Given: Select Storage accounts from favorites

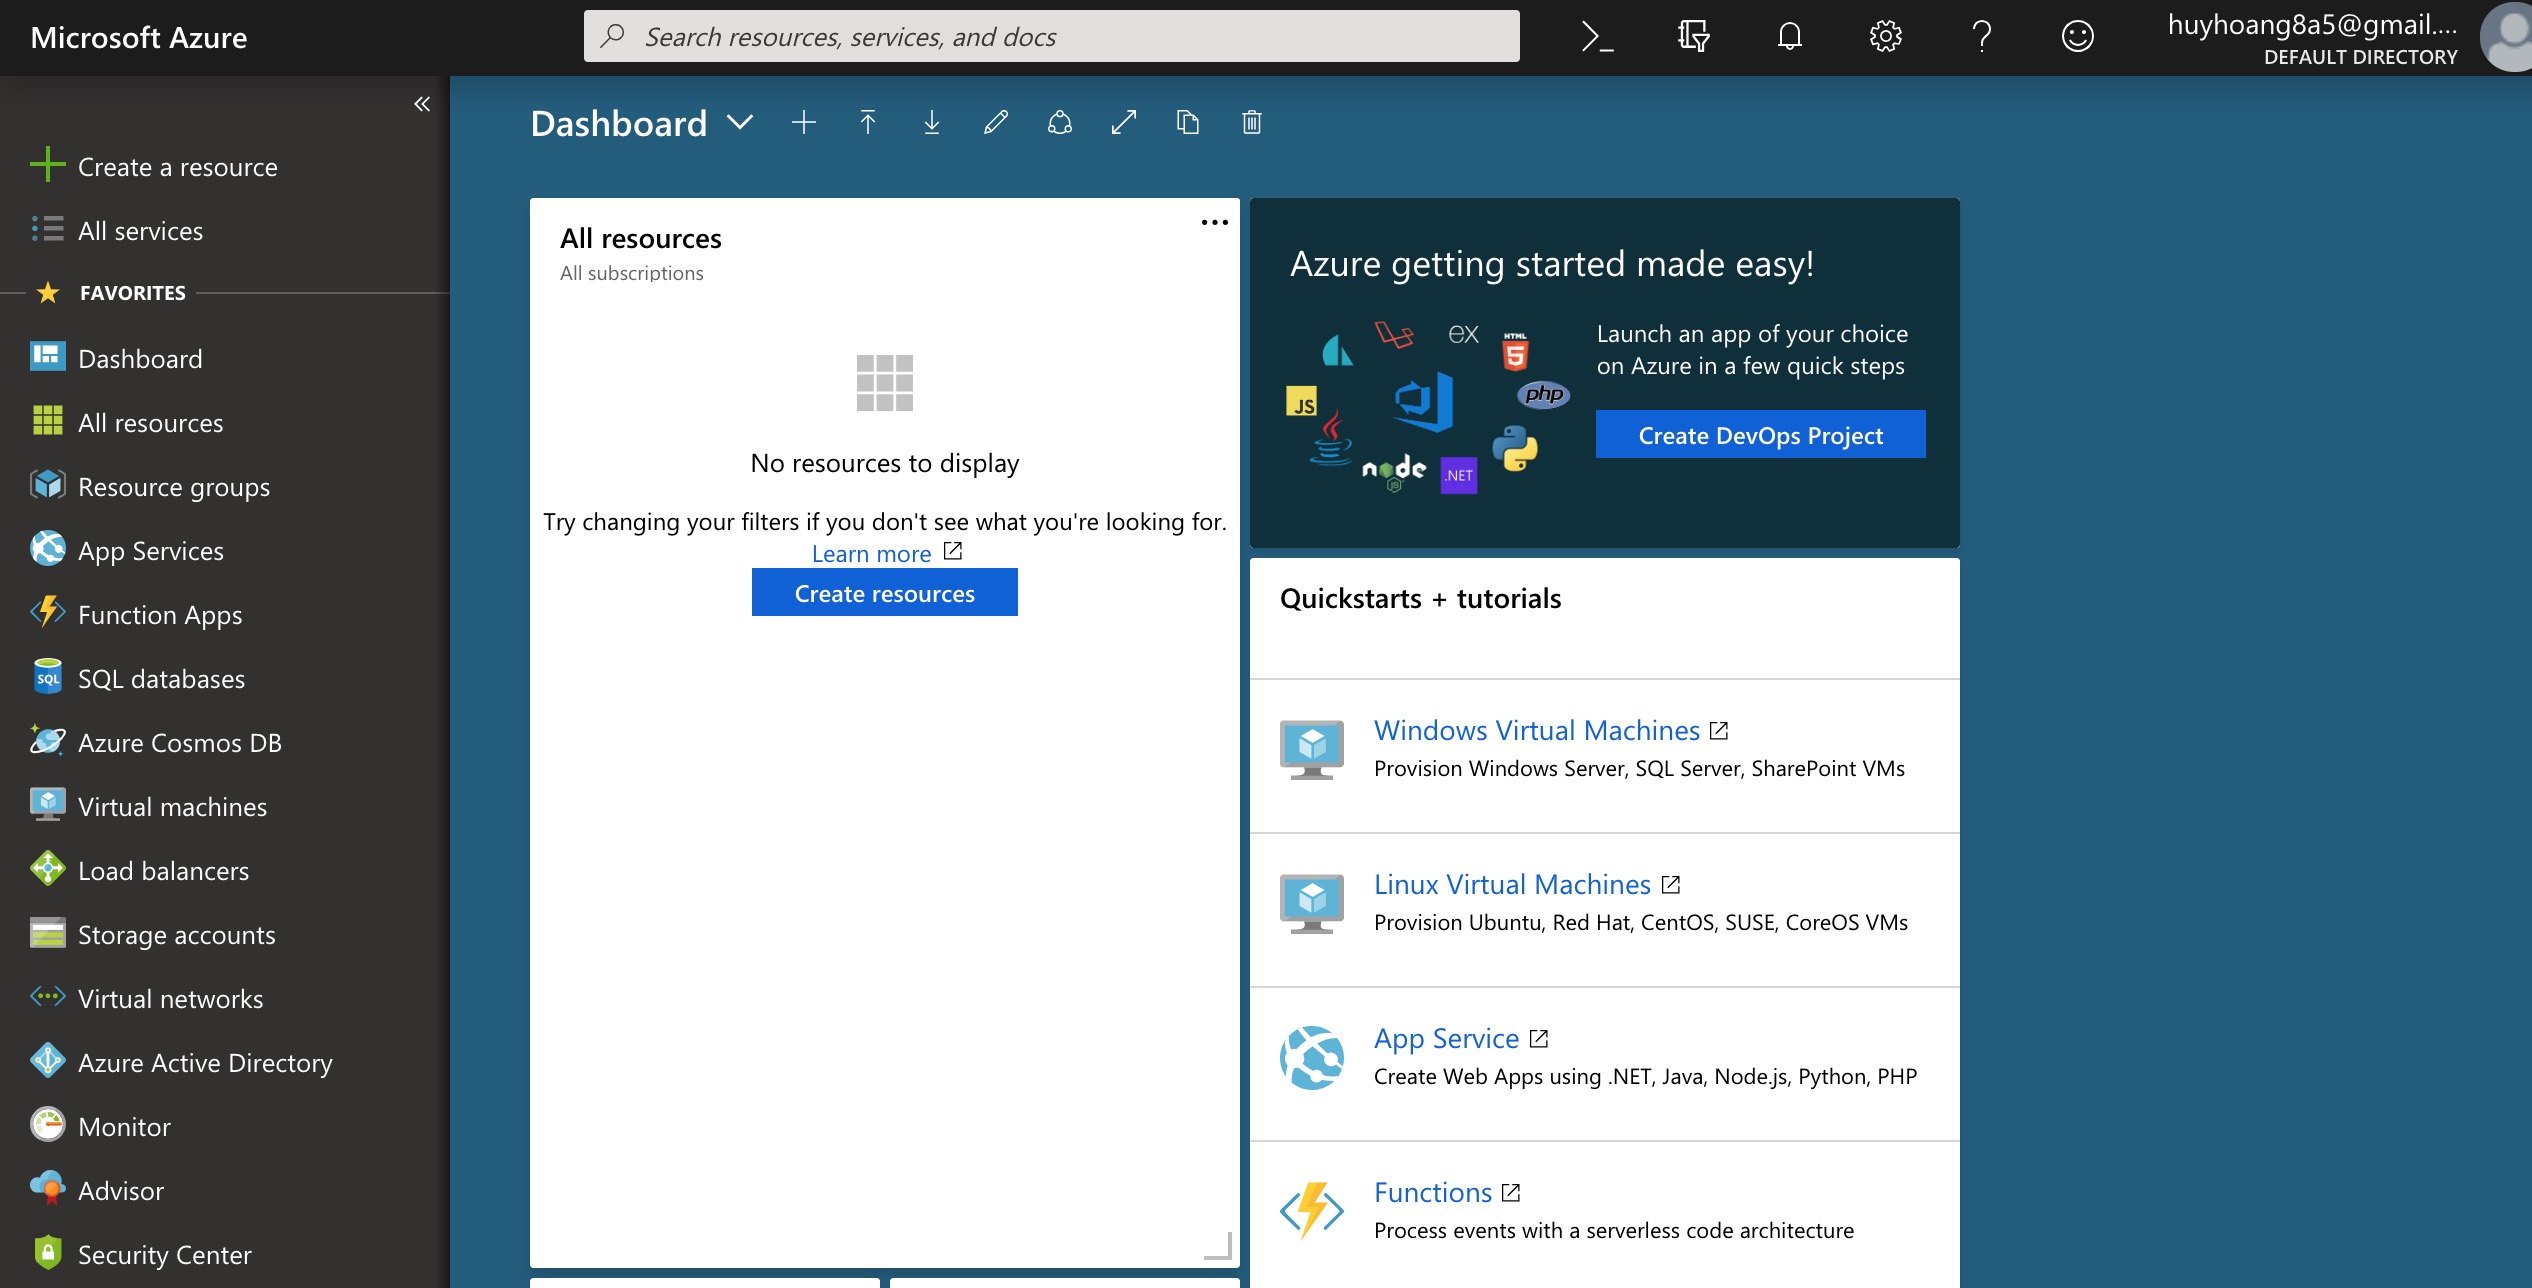Looking at the screenshot, I should click(x=176, y=935).
